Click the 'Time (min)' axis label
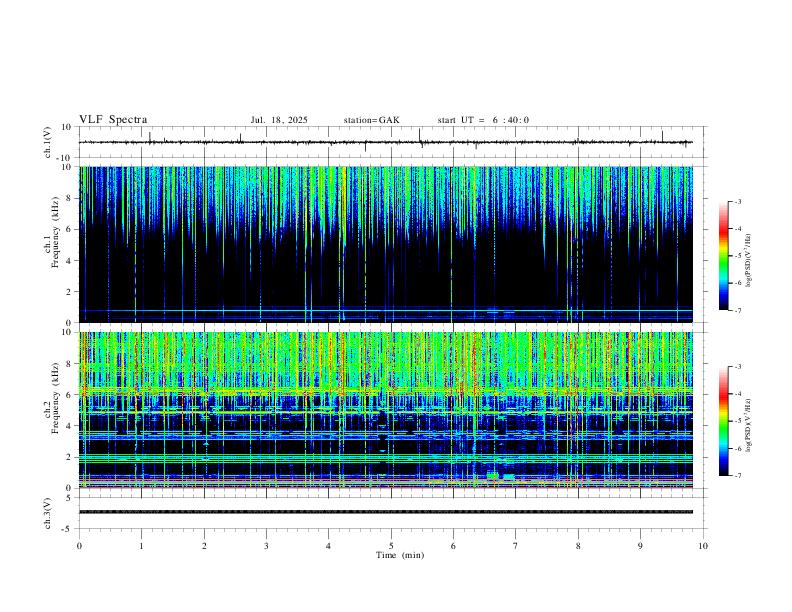Screen dimensions: 792x612 coord(400,555)
